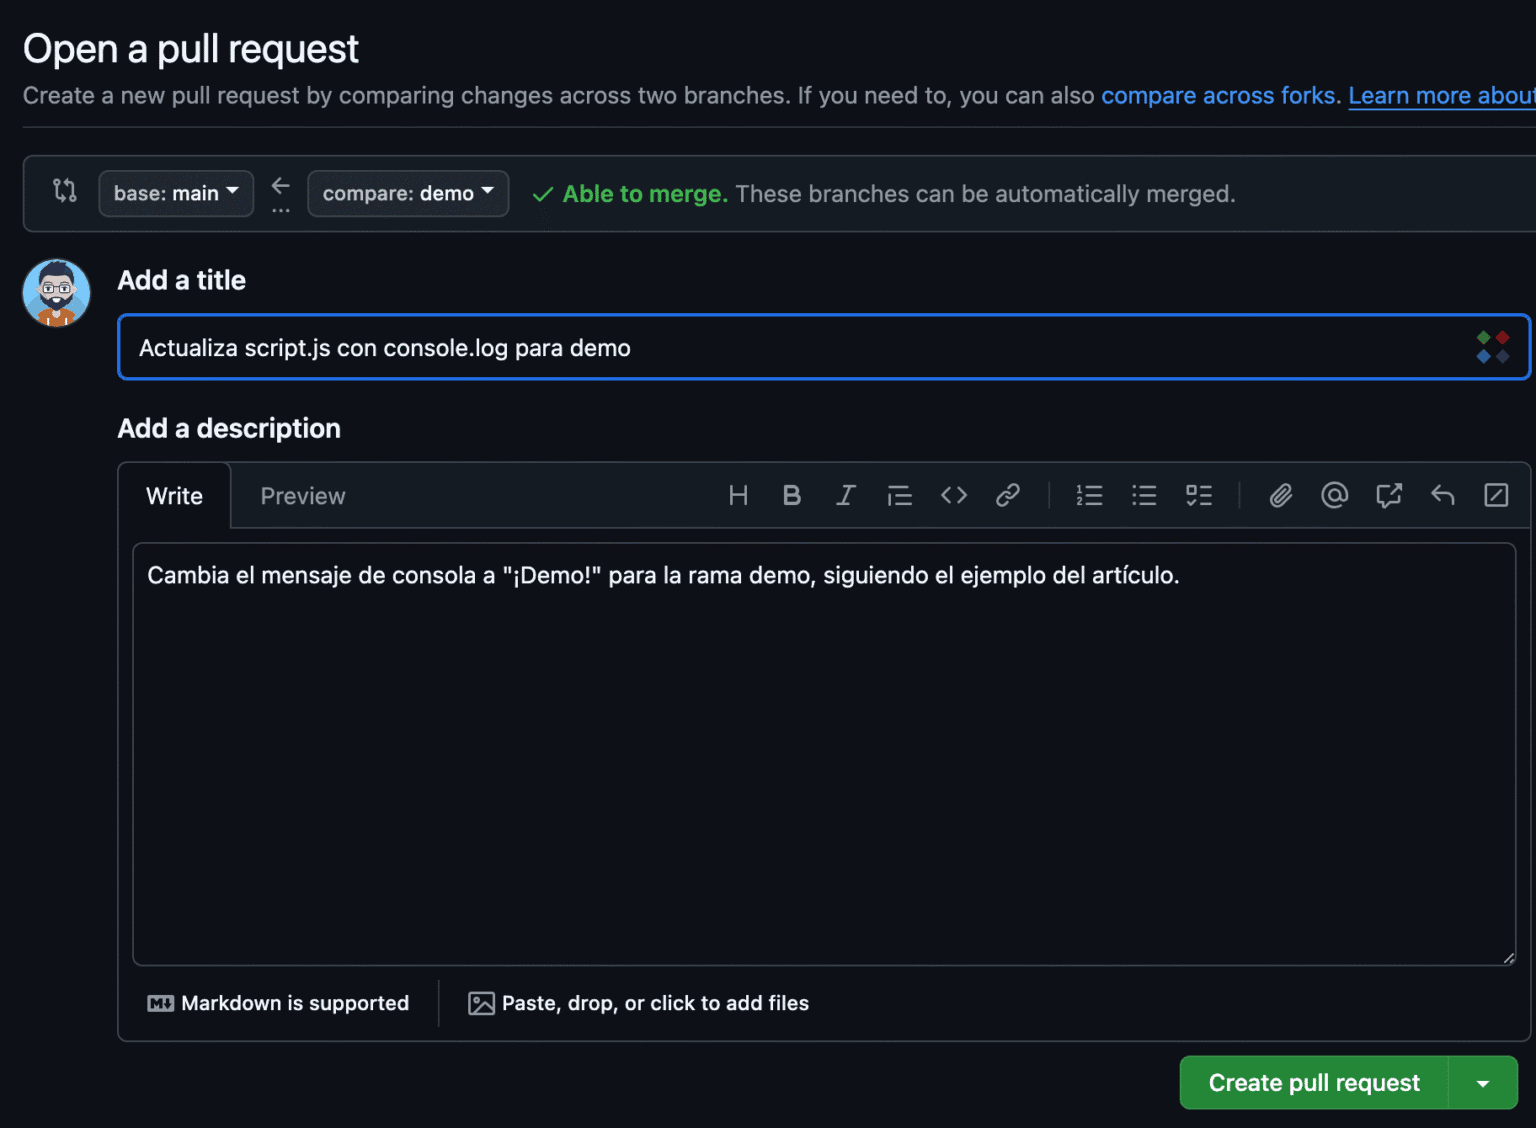Edit the pull request title field
The image size is (1536, 1128).
[700, 347]
